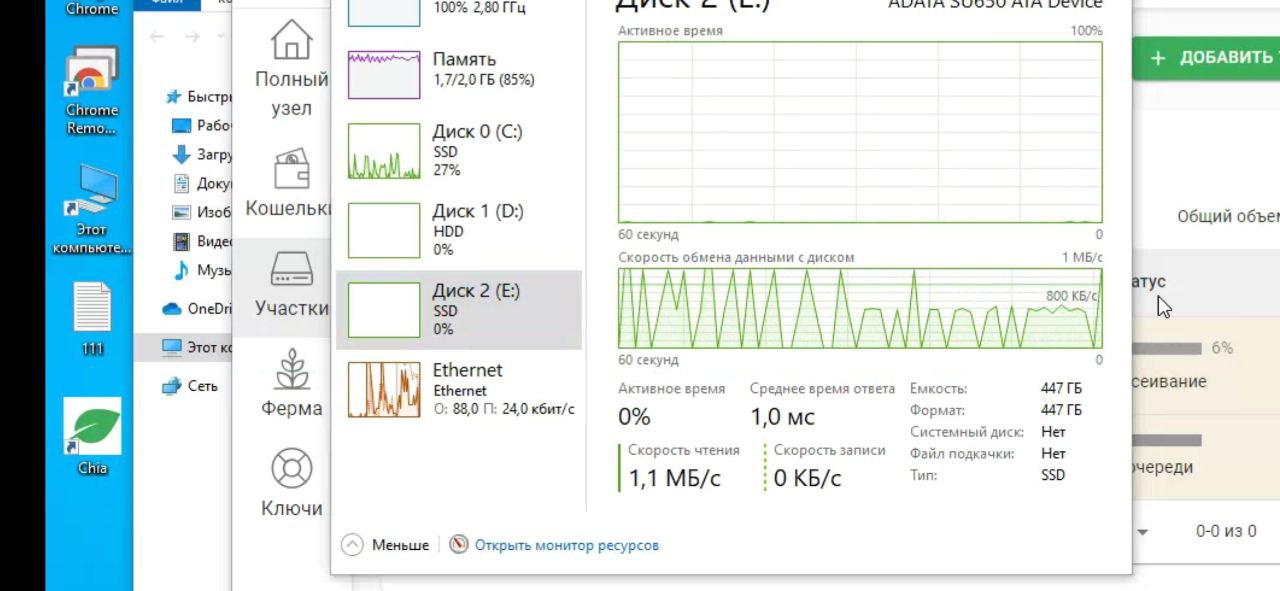1280x591 pixels.
Task: Select the Участки drive icon in Chia sidebar
Action: [291, 268]
